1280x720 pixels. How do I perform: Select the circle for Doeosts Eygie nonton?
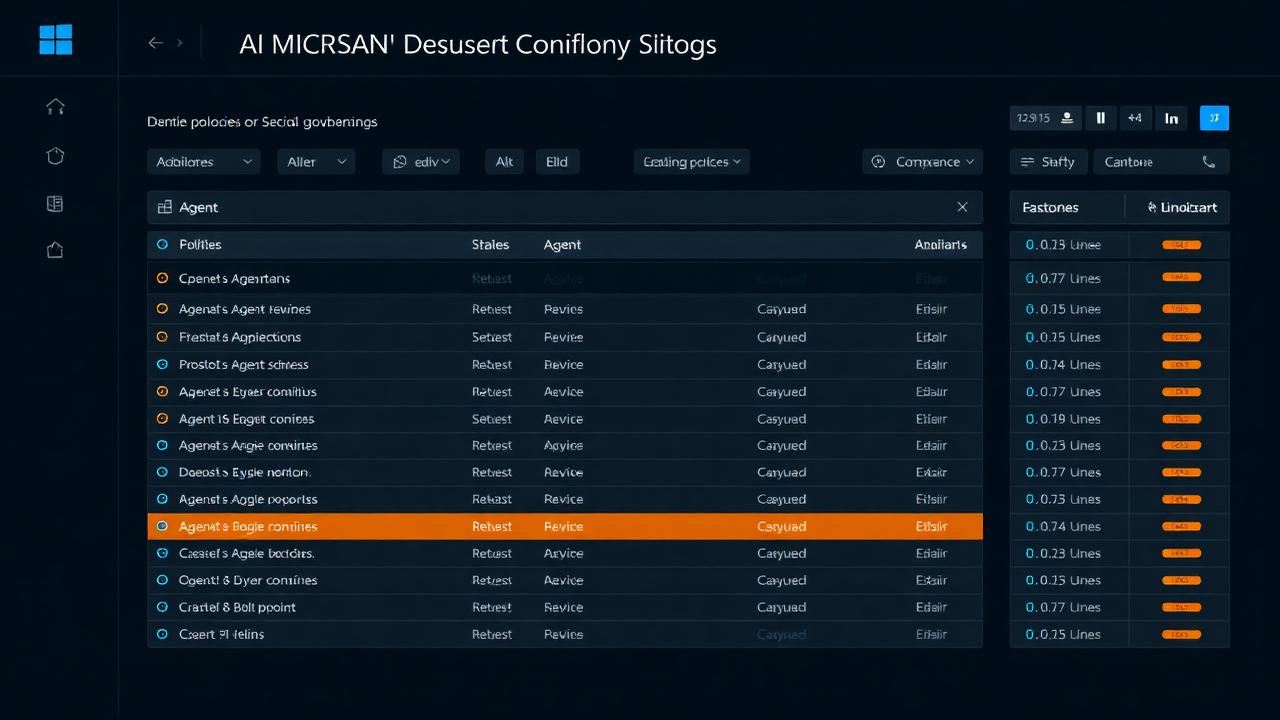tap(162, 472)
